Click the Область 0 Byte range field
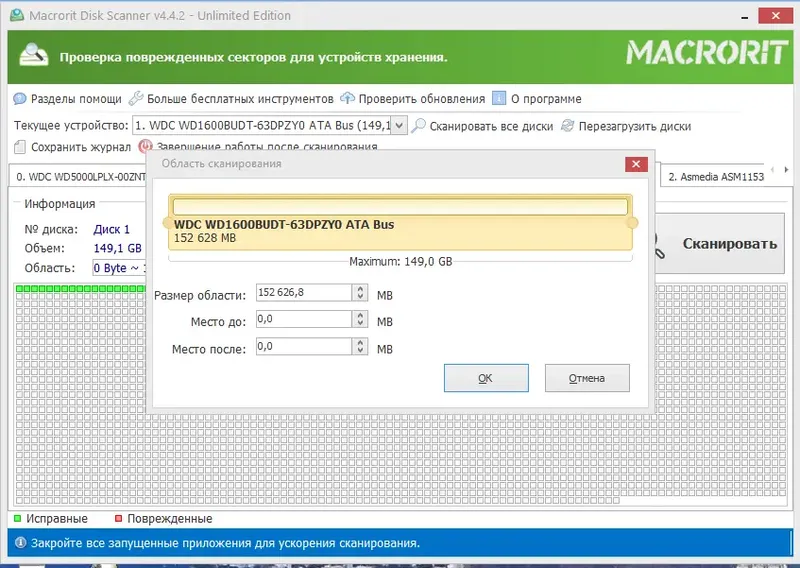This screenshot has height=568, width=800. coord(118,268)
